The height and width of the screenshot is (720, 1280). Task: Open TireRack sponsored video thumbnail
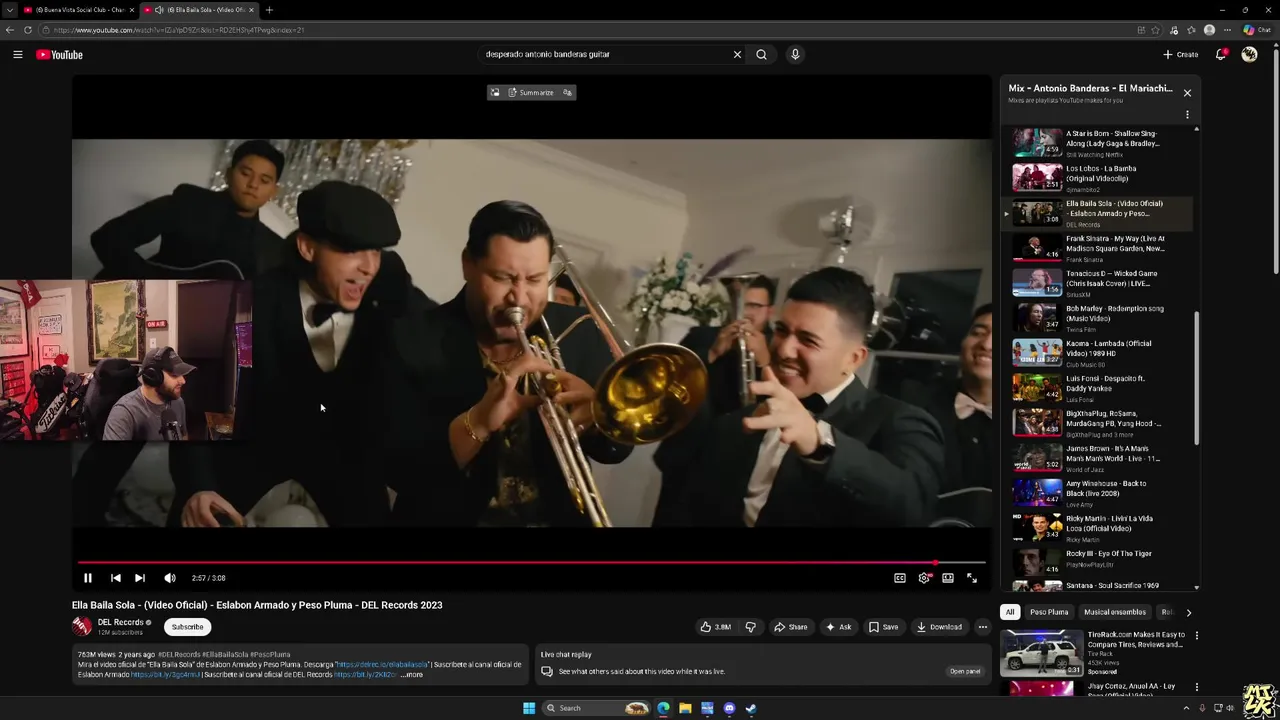click(1041, 653)
